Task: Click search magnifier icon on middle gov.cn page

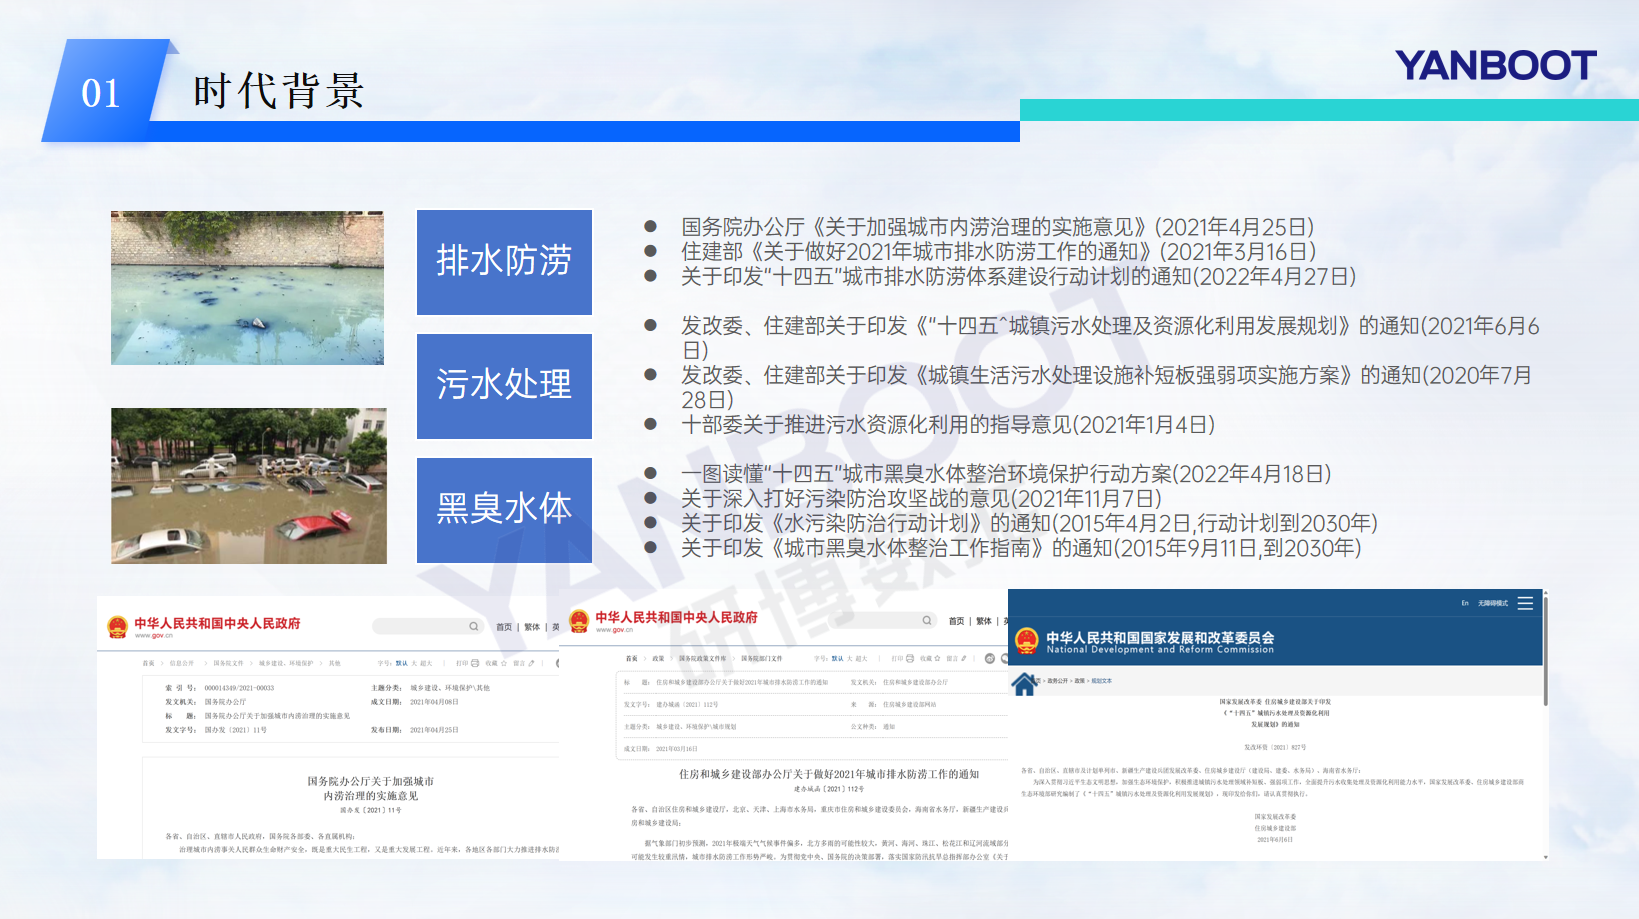Action: 927,620
